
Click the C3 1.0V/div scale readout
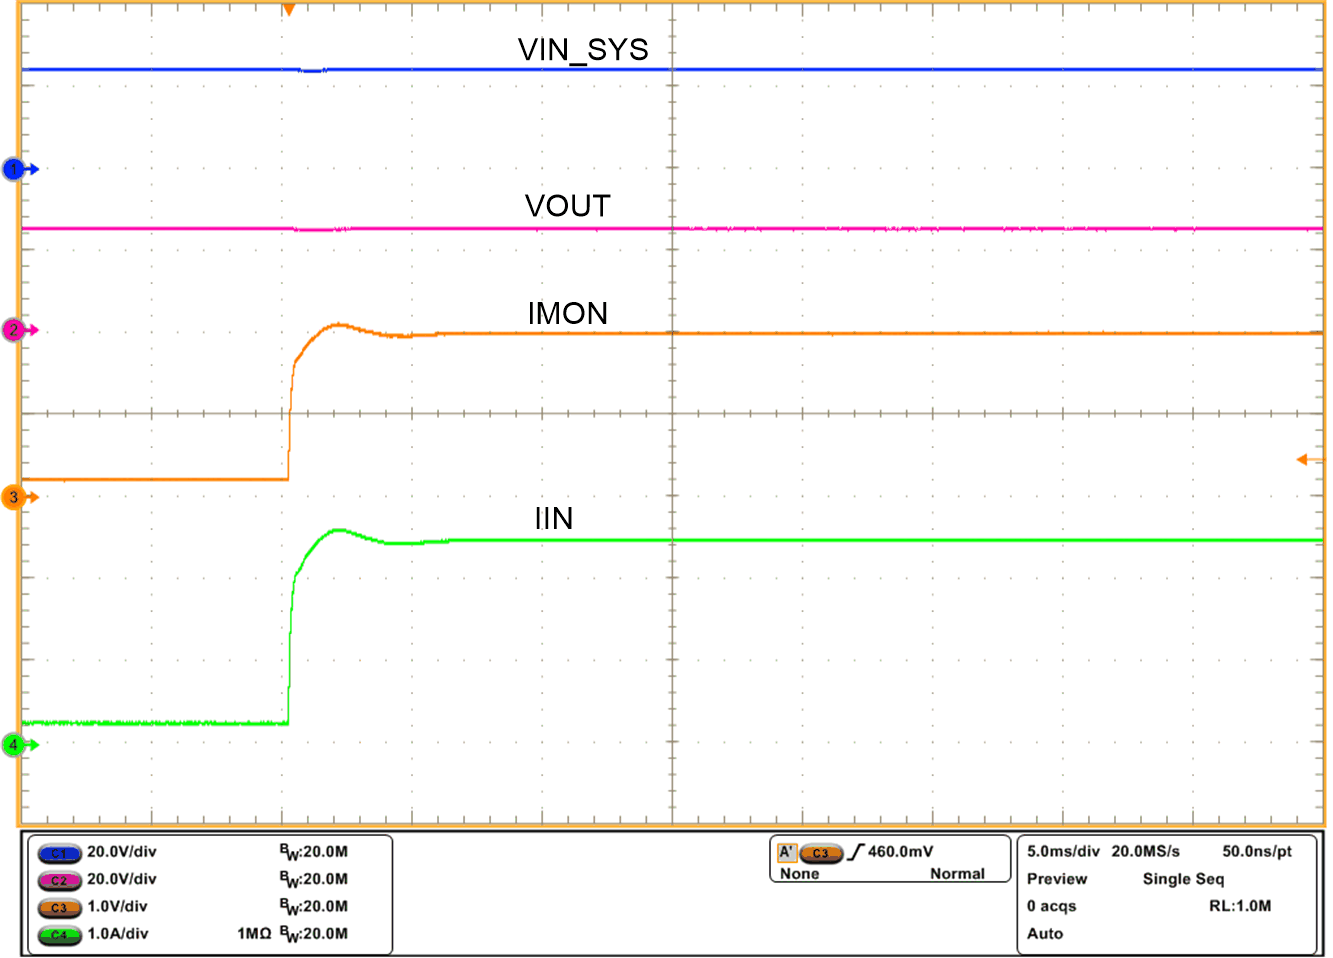coord(117,906)
